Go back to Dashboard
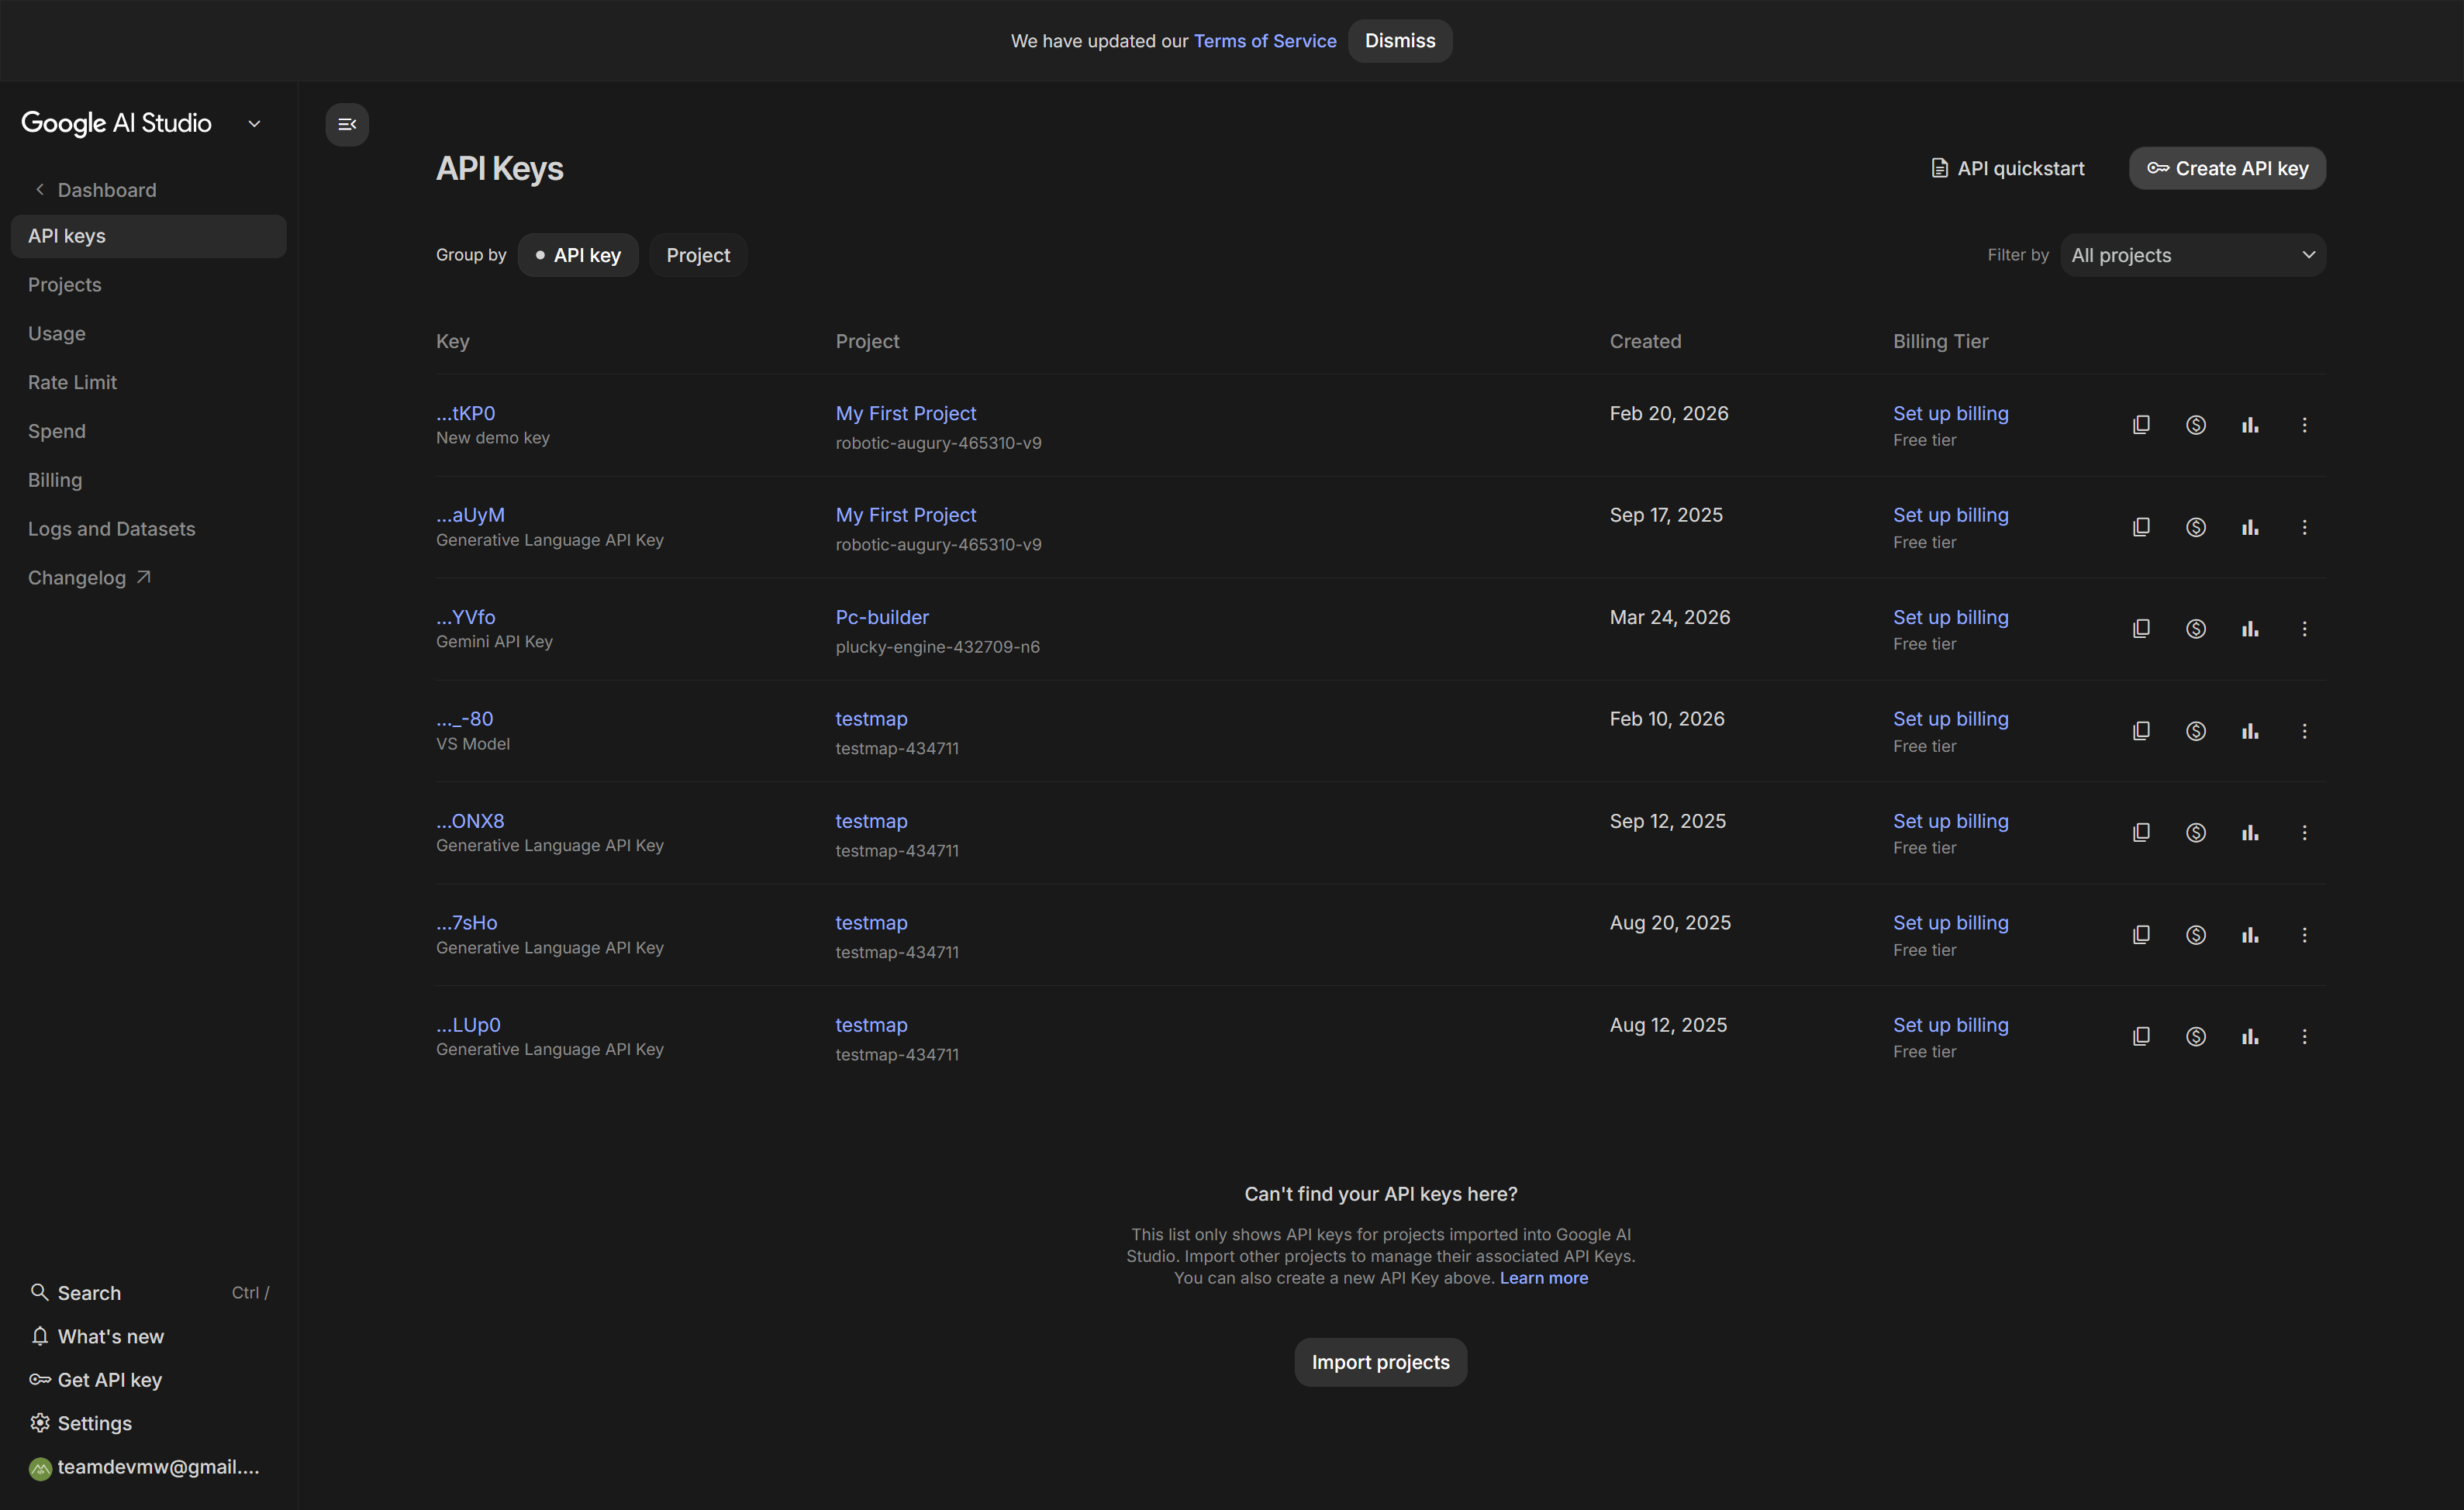2464x1510 pixels. 96,190
